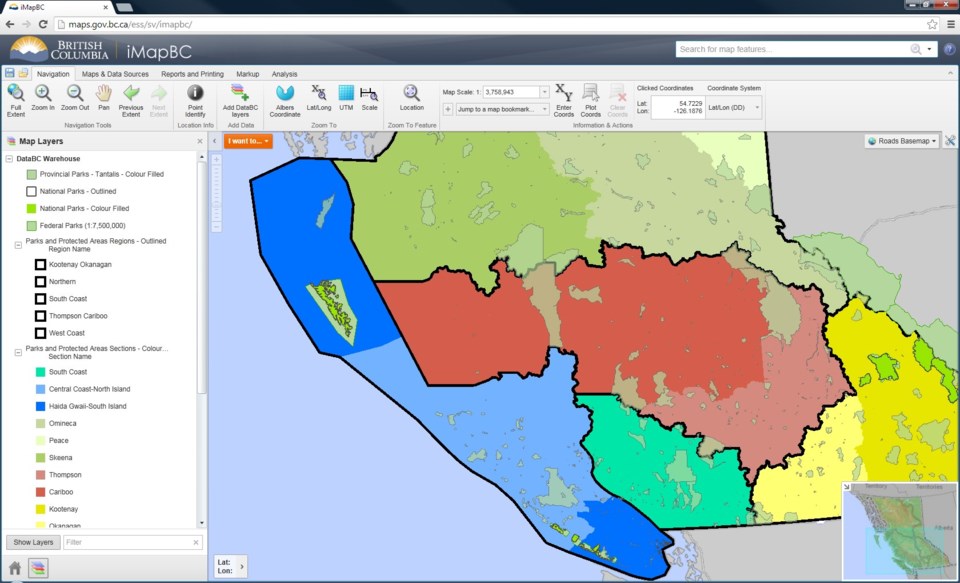Collapse the DataBC Warehouse tree node
960x583 pixels.
[x=9, y=159]
